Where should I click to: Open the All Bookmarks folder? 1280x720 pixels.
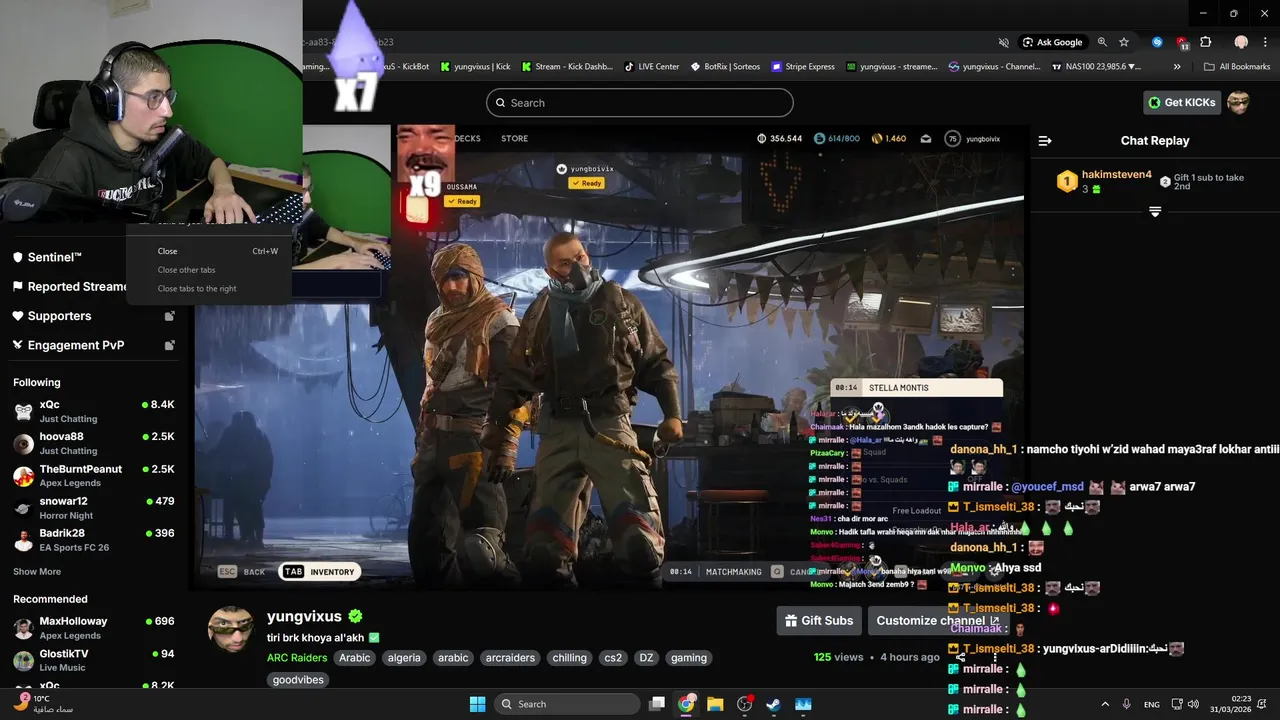1237,67
